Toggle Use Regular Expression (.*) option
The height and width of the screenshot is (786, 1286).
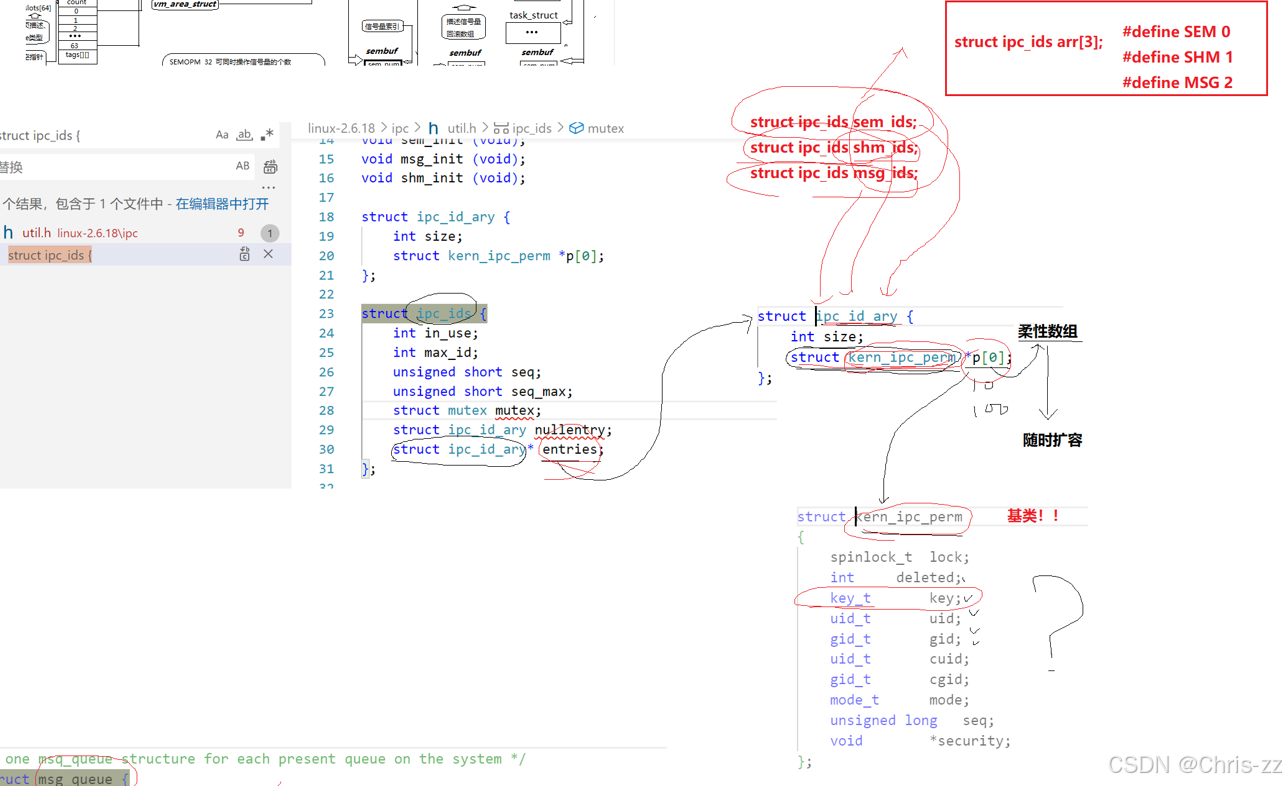(x=267, y=135)
